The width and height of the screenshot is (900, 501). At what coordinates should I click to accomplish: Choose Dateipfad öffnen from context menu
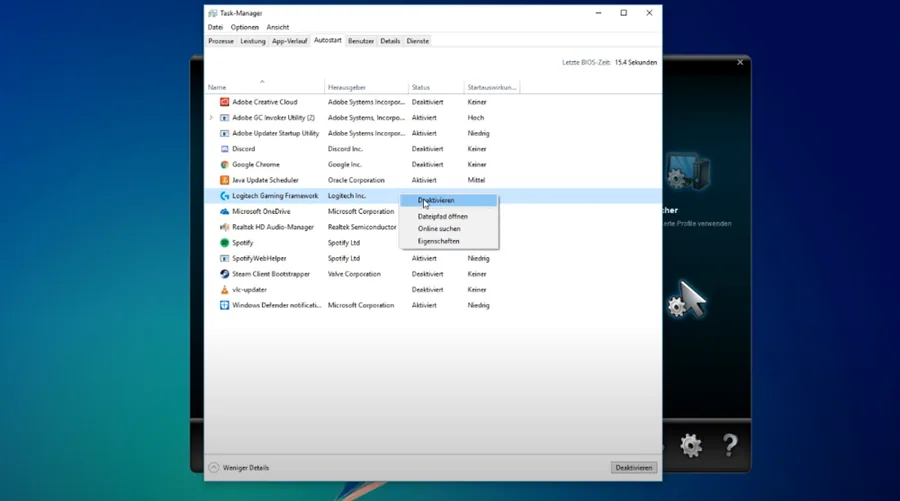(443, 216)
